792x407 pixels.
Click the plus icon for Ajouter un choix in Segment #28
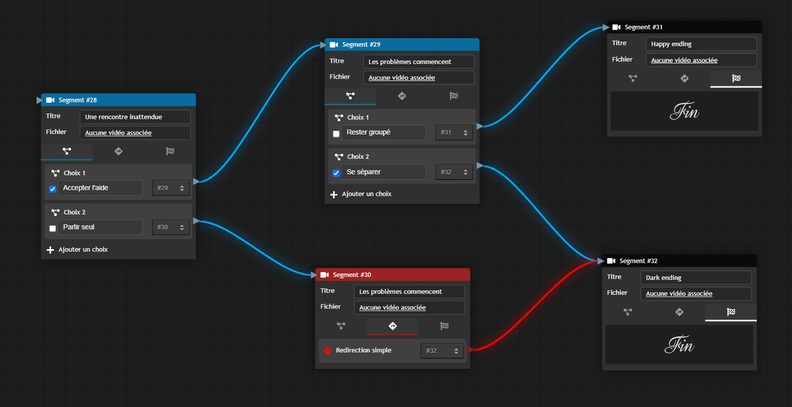[x=51, y=249]
